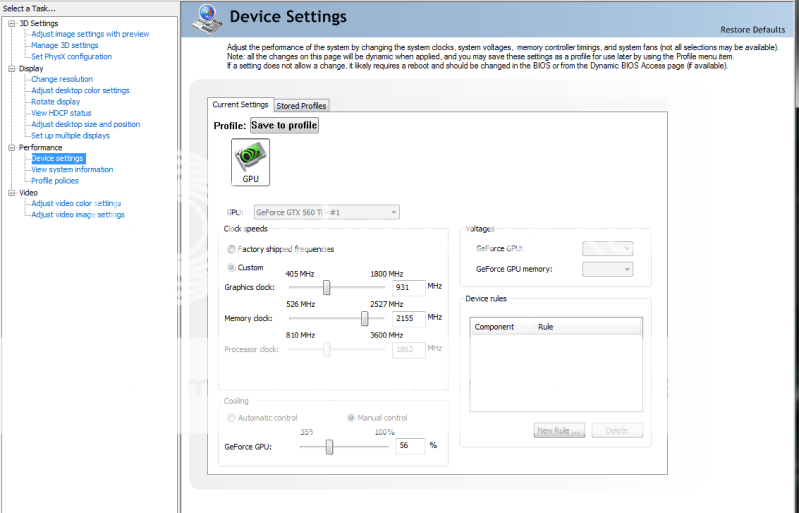Choose Manual control for cooling
This screenshot has width=799, height=513.
coord(351,417)
